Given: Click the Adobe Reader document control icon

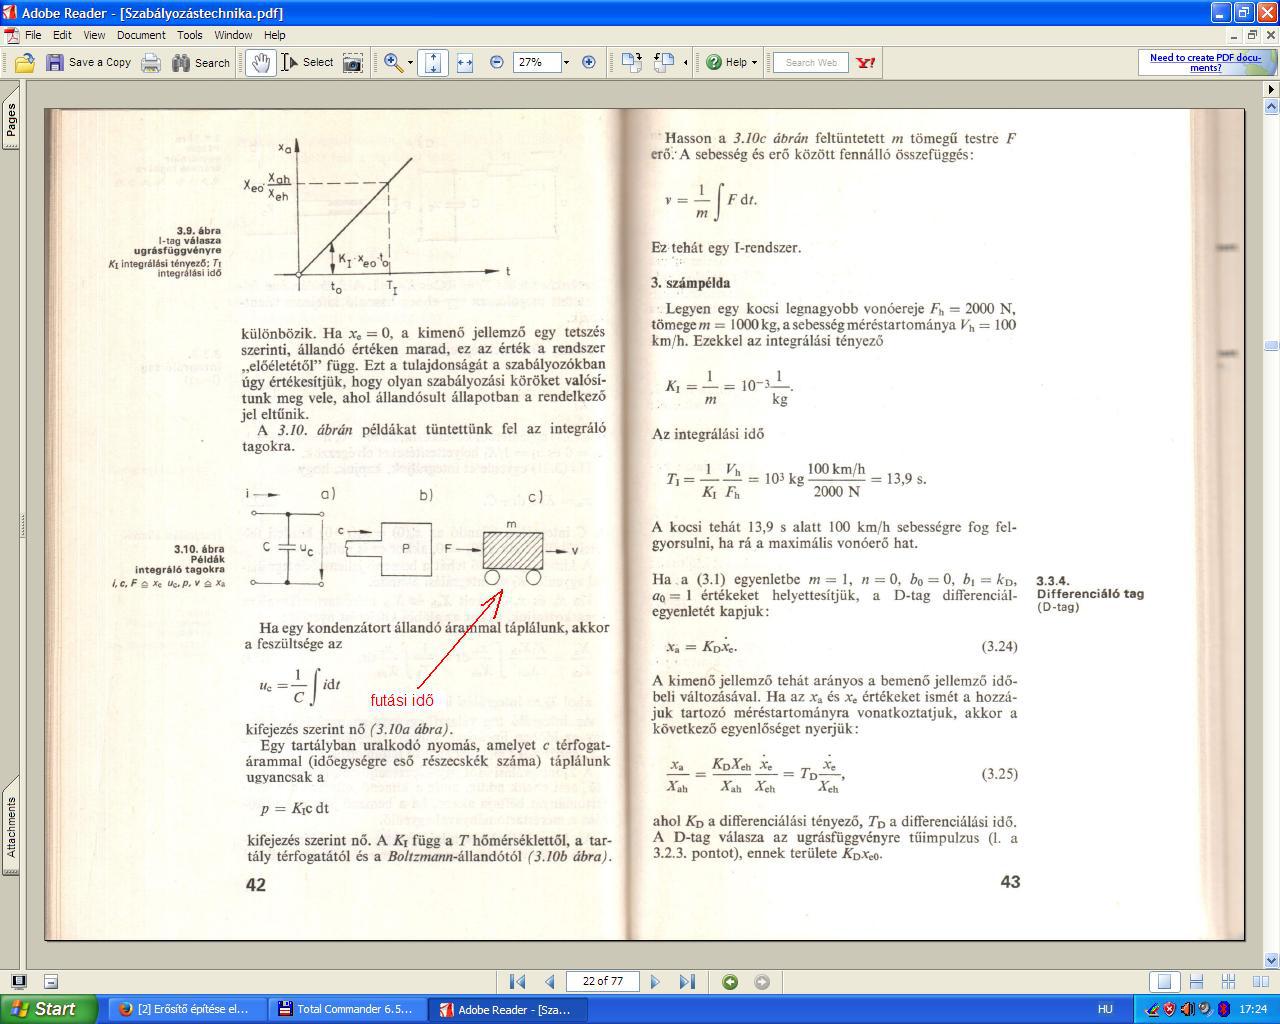Looking at the screenshot, I should click(x=11, y=35).
